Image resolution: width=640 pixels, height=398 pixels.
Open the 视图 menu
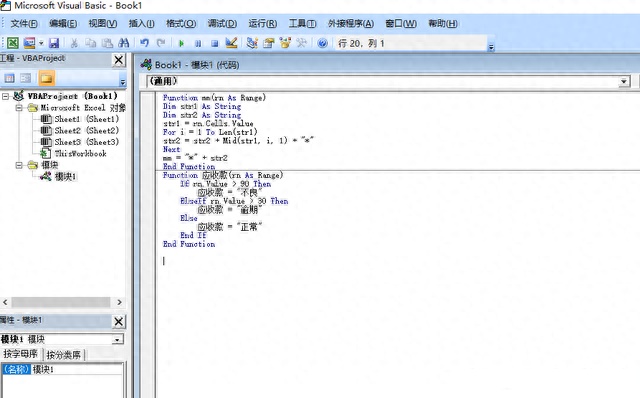point(103,24)
